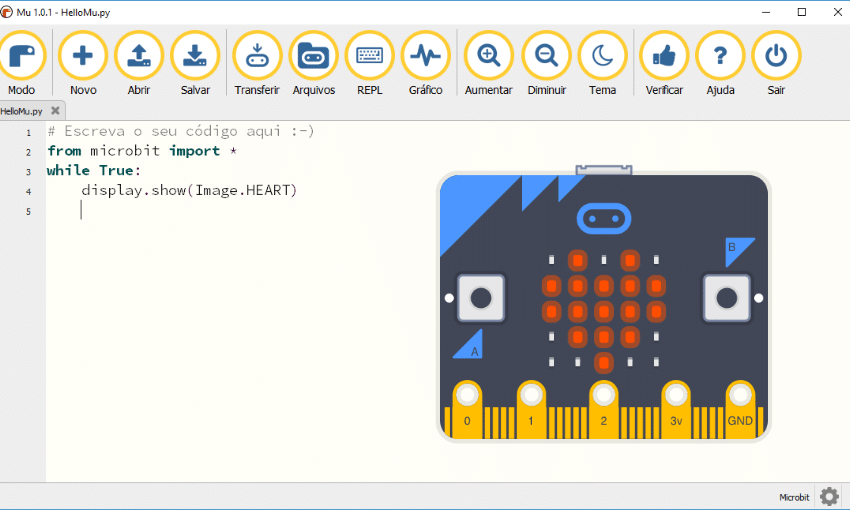The width and height of the screenshot is (850, 510).
Task: Quit Mu with Sair button
Action: click(x=776, y=57)
